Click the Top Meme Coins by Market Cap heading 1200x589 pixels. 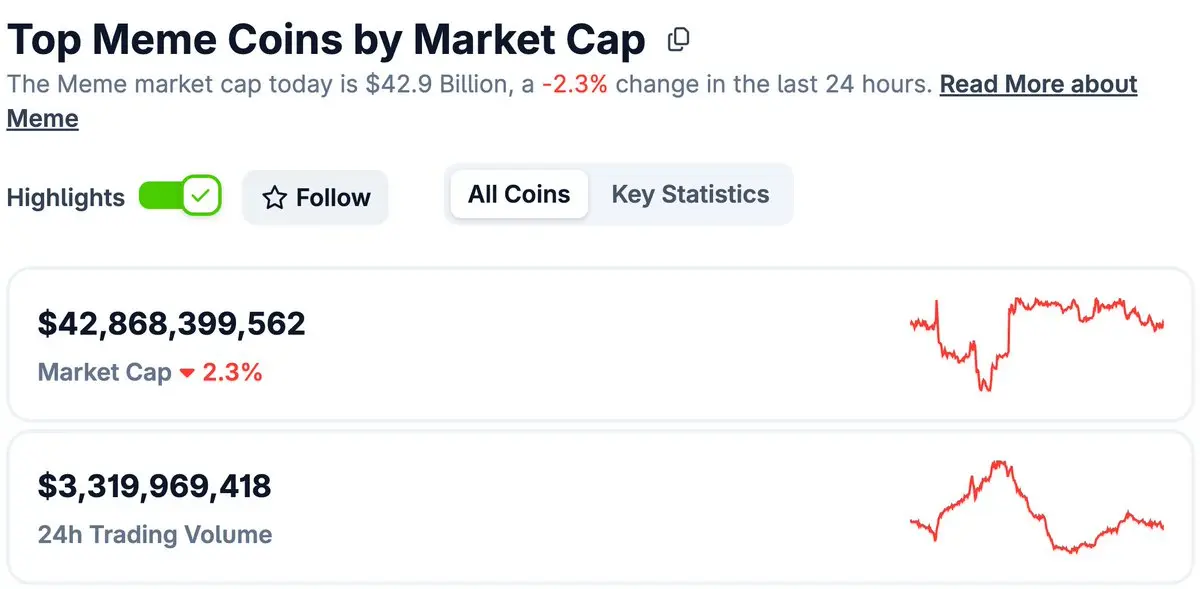coord(326,40)
